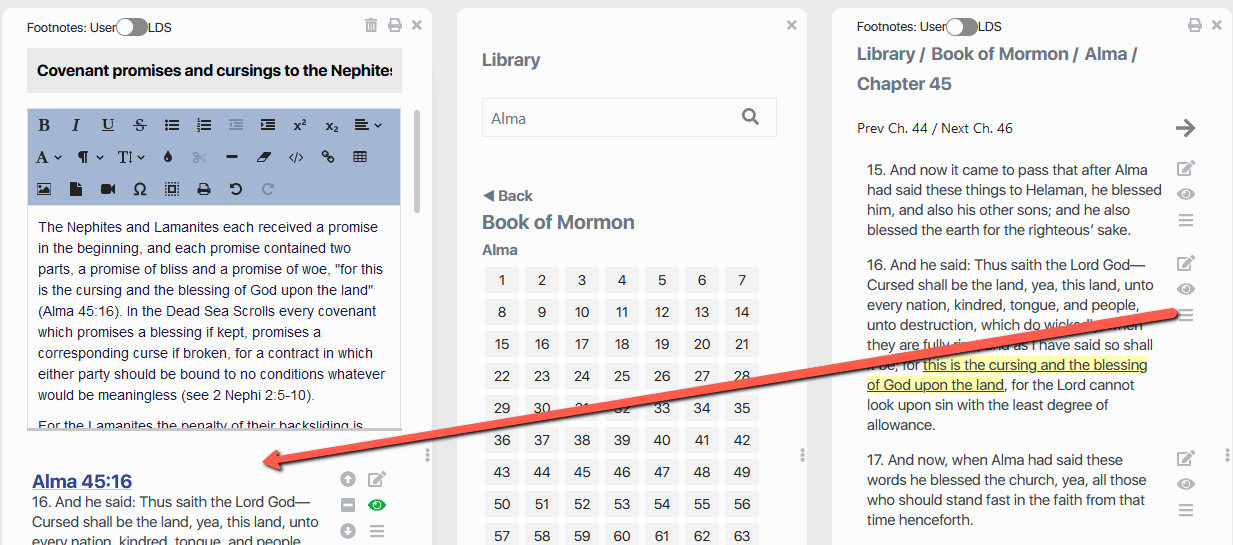
Task: Open the text color droplet picker
Action: (168, 157)
